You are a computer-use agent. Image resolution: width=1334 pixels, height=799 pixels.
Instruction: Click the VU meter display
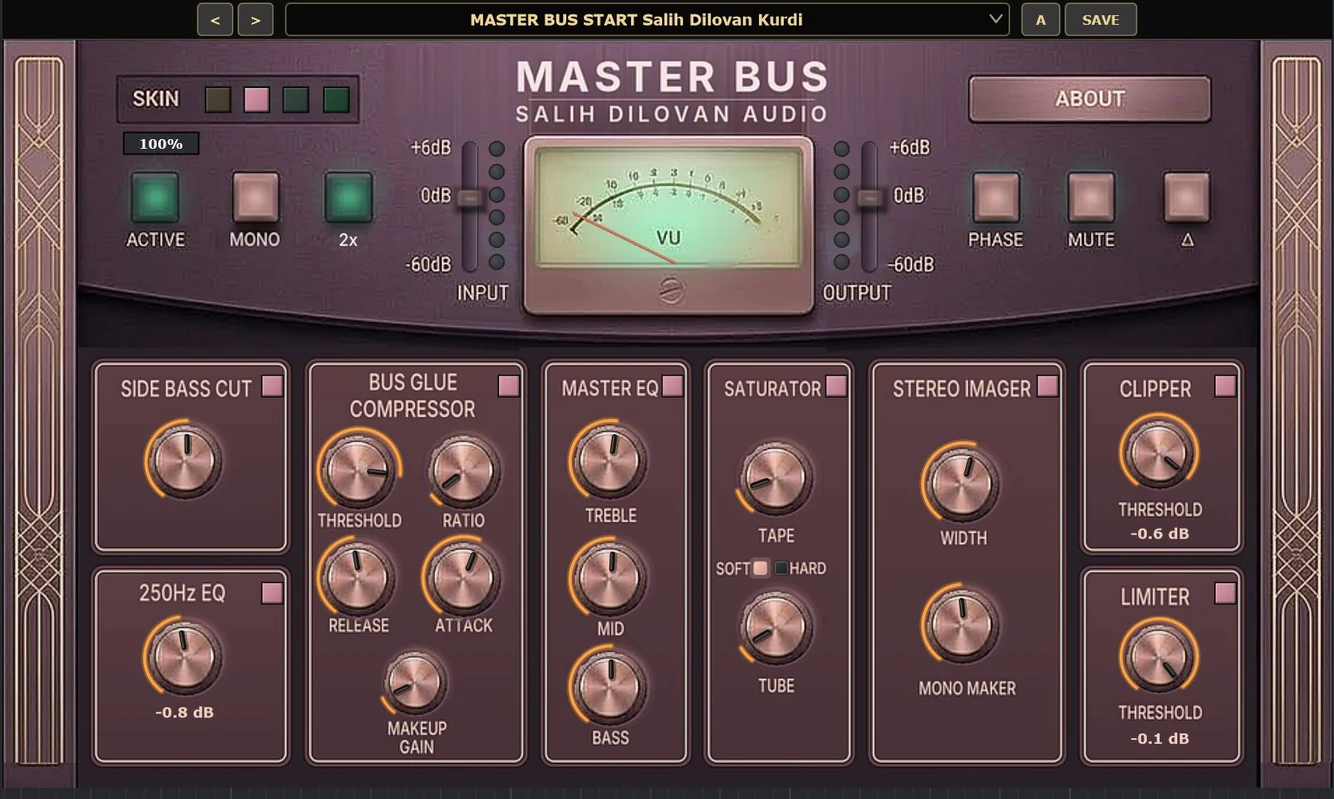coord(669,207)
